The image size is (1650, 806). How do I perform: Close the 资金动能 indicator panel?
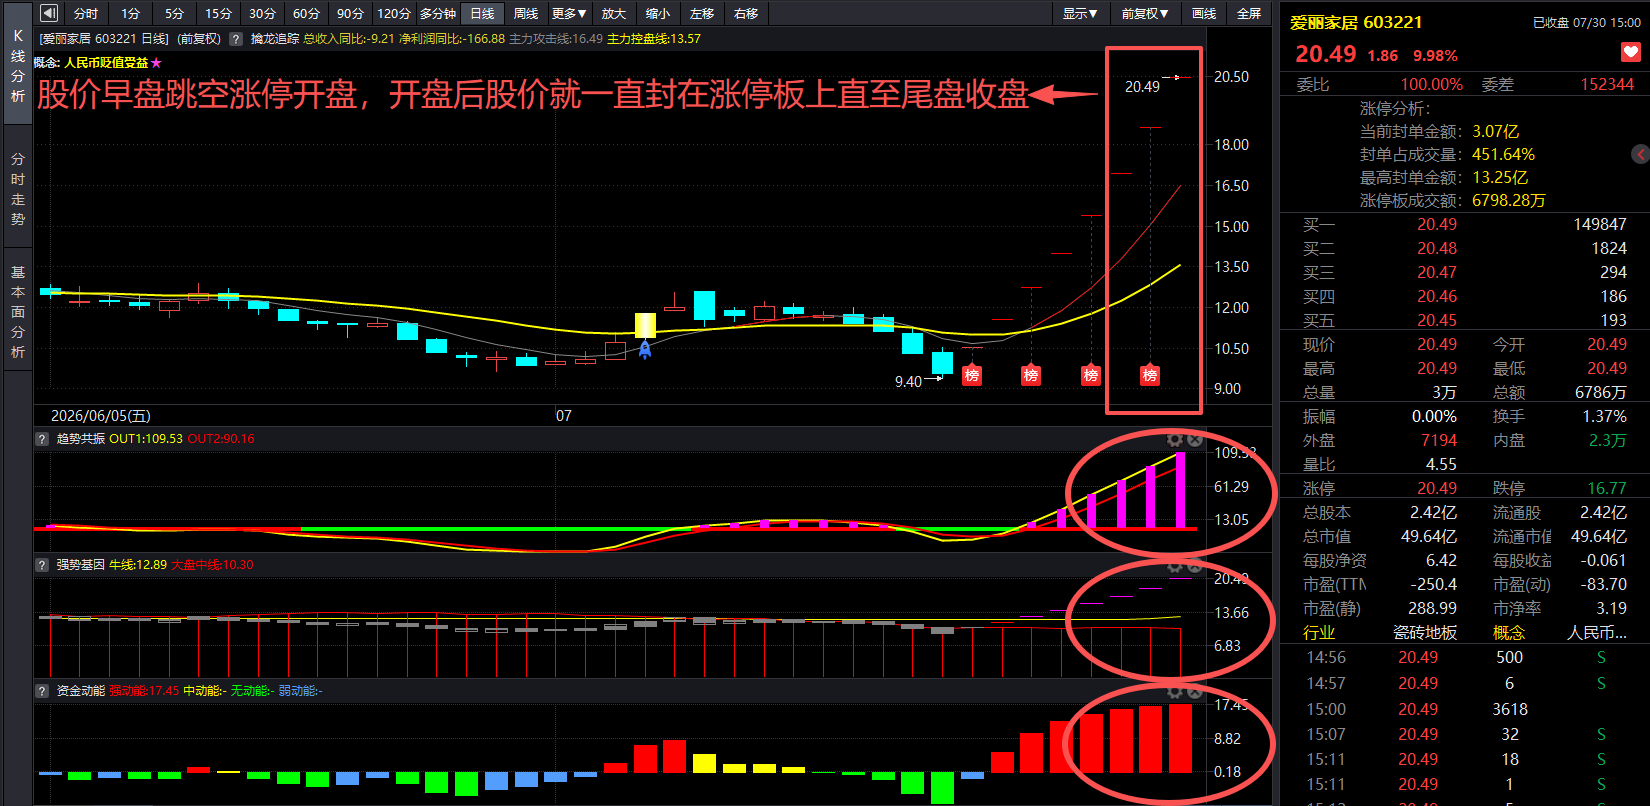(1194, 692)
